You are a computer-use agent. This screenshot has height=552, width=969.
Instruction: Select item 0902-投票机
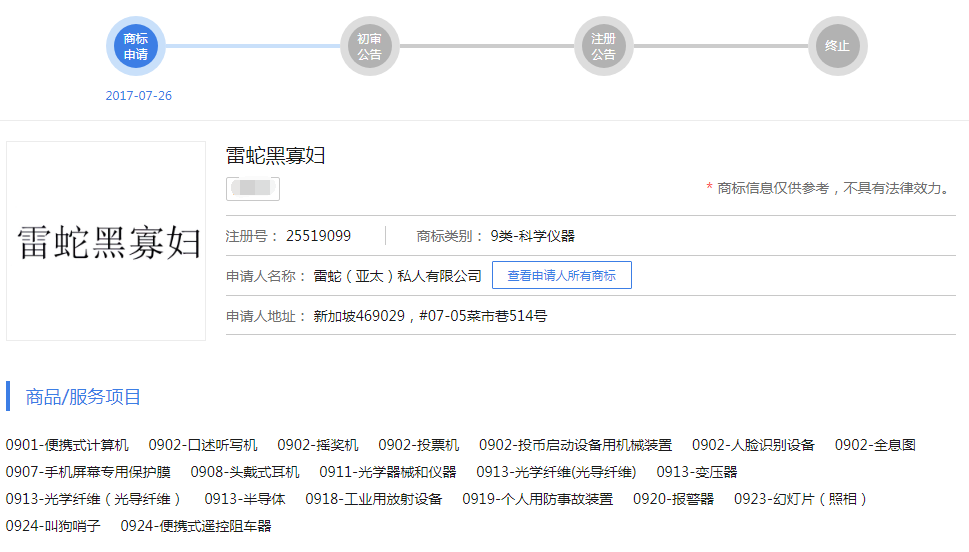click(x=418, y=445)
